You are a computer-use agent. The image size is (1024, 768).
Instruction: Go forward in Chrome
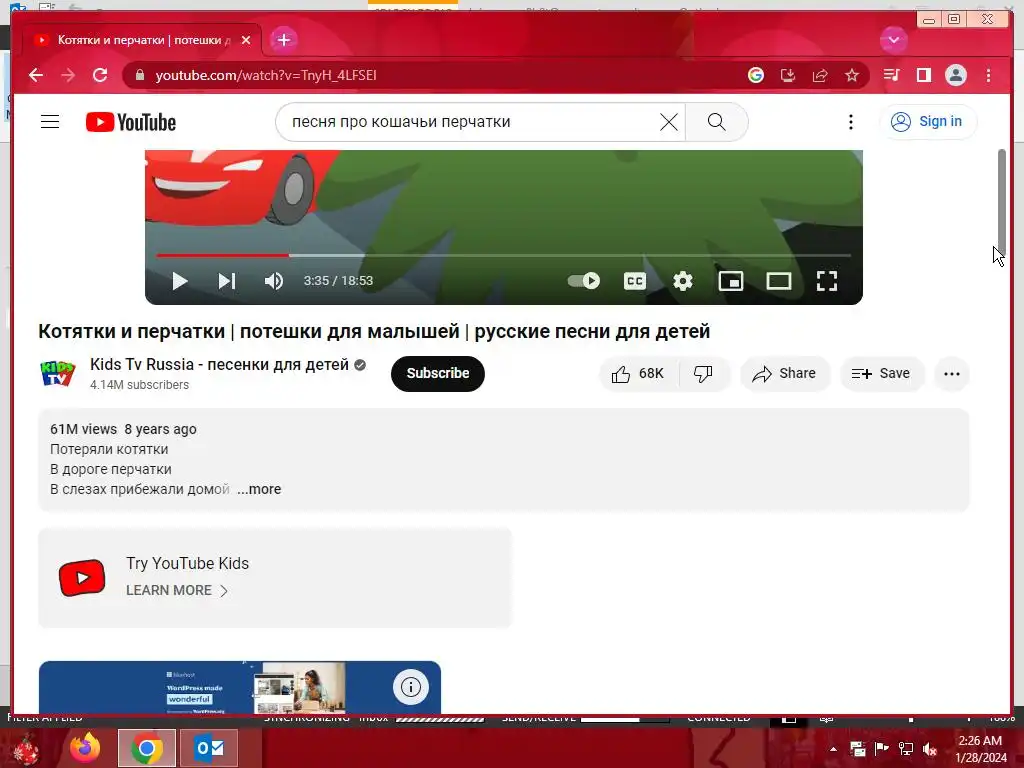coord(68,75)
